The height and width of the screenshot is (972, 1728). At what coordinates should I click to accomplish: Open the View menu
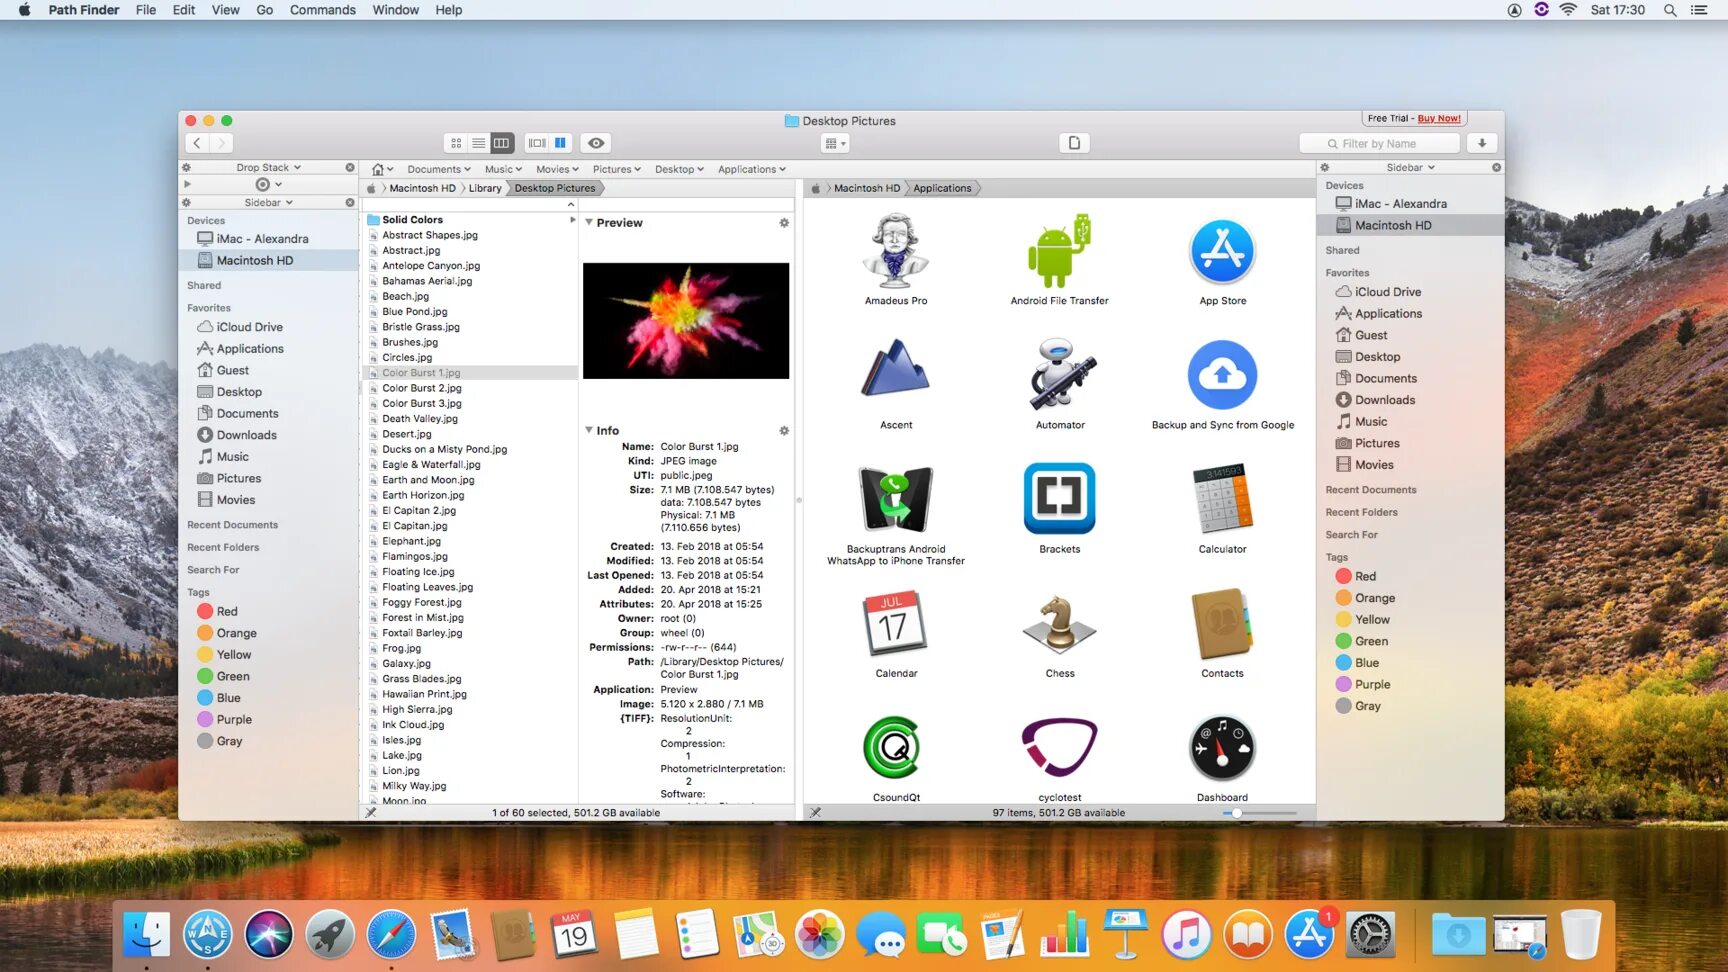[225, 10]
